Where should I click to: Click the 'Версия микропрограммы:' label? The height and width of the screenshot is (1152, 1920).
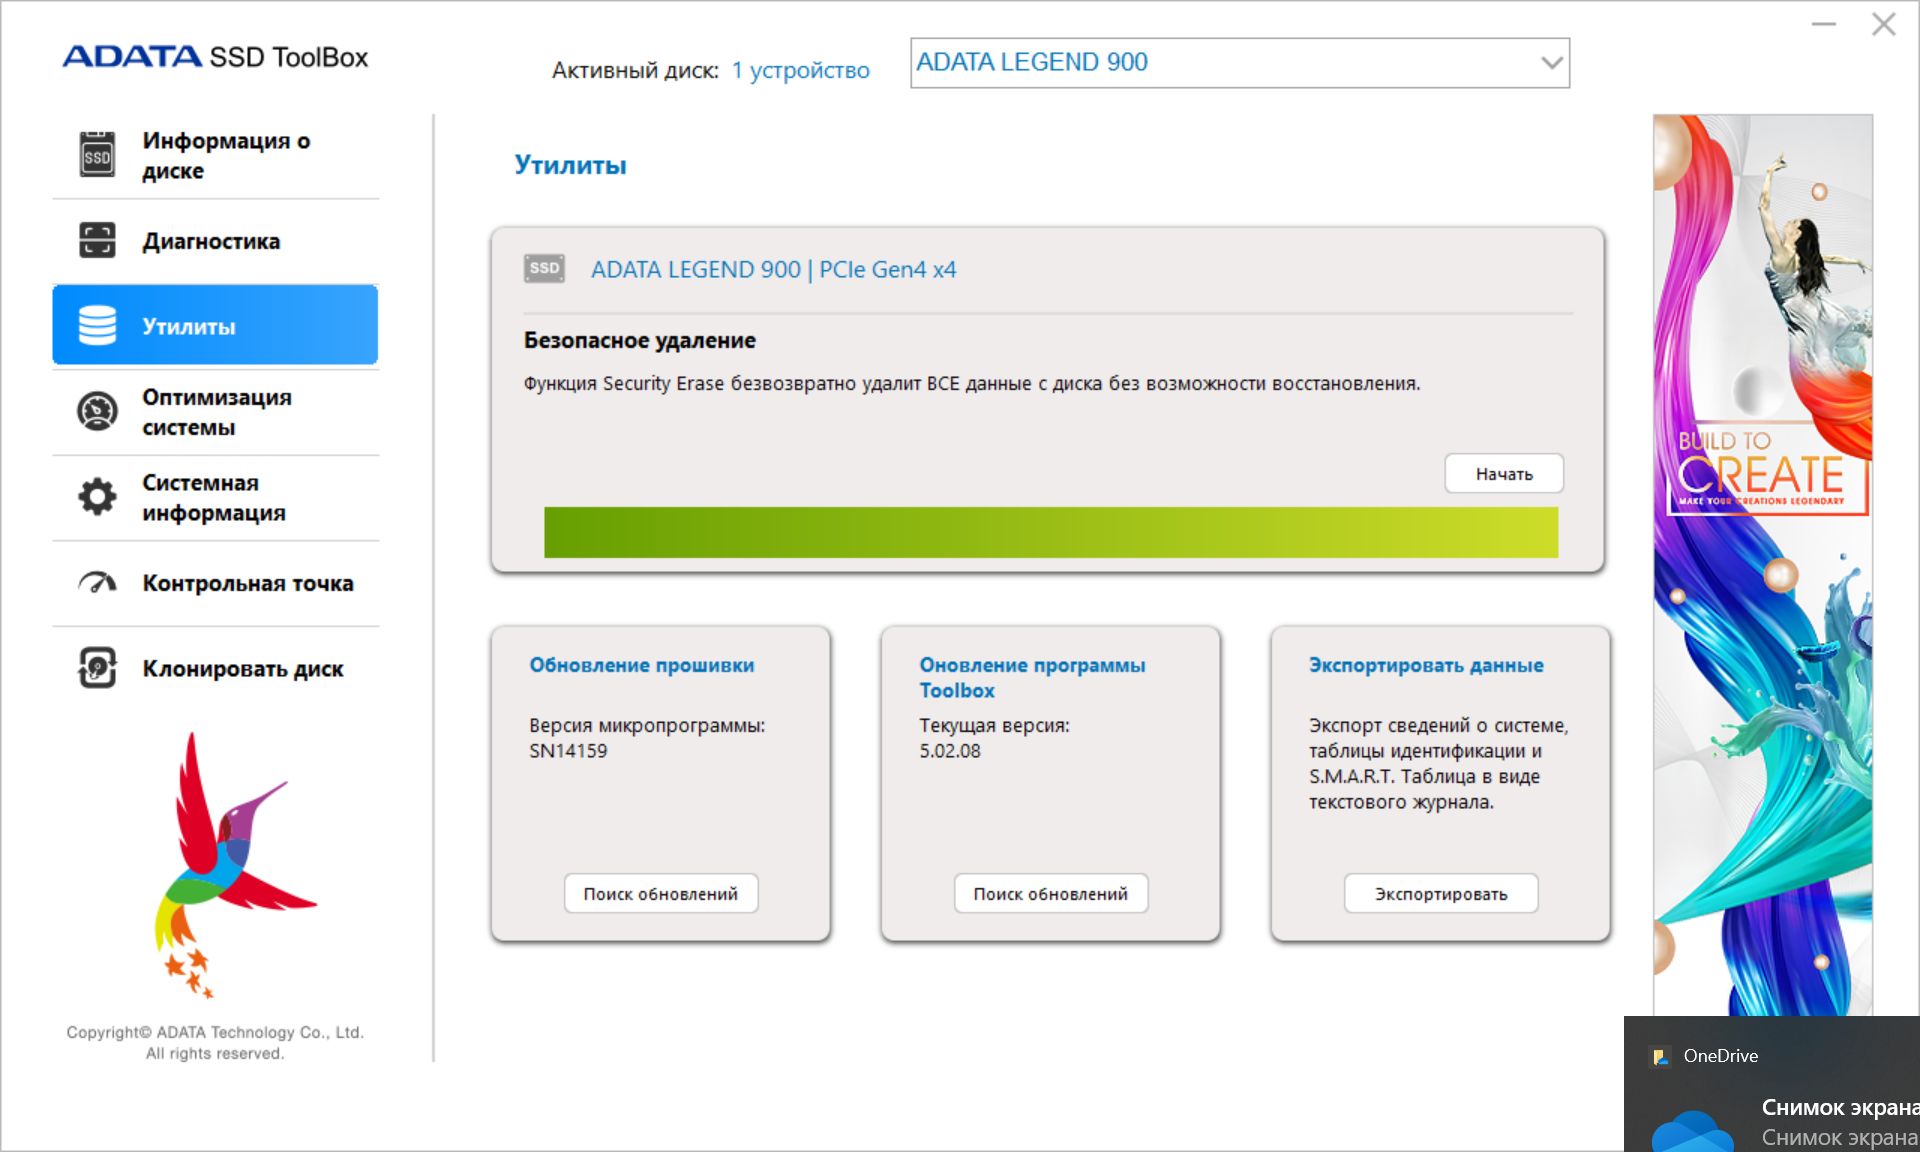pos(647,726)
